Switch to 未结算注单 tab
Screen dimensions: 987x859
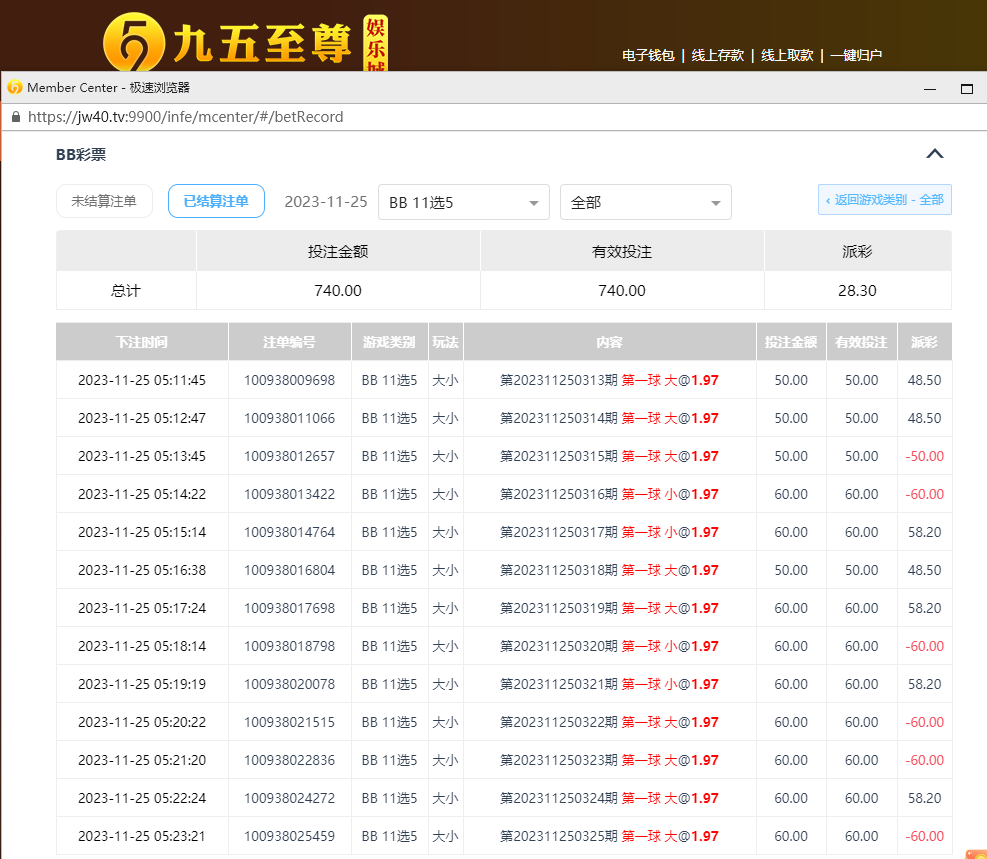click(104, 201)
